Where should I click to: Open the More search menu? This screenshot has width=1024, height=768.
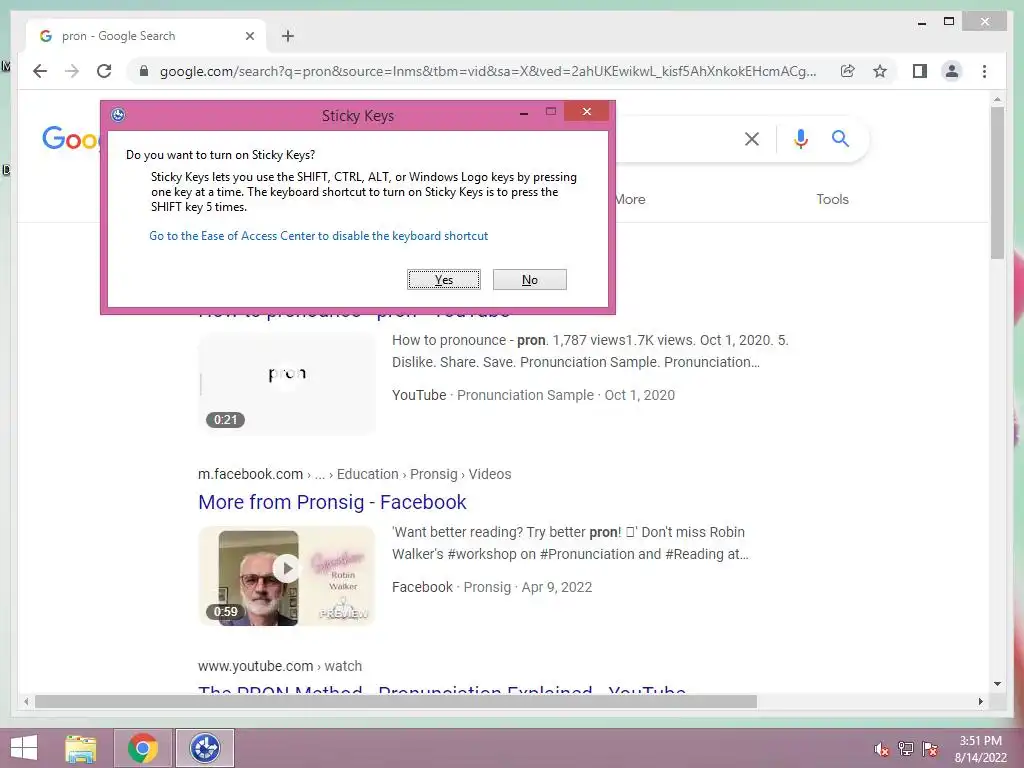click(x=630, y=199)
